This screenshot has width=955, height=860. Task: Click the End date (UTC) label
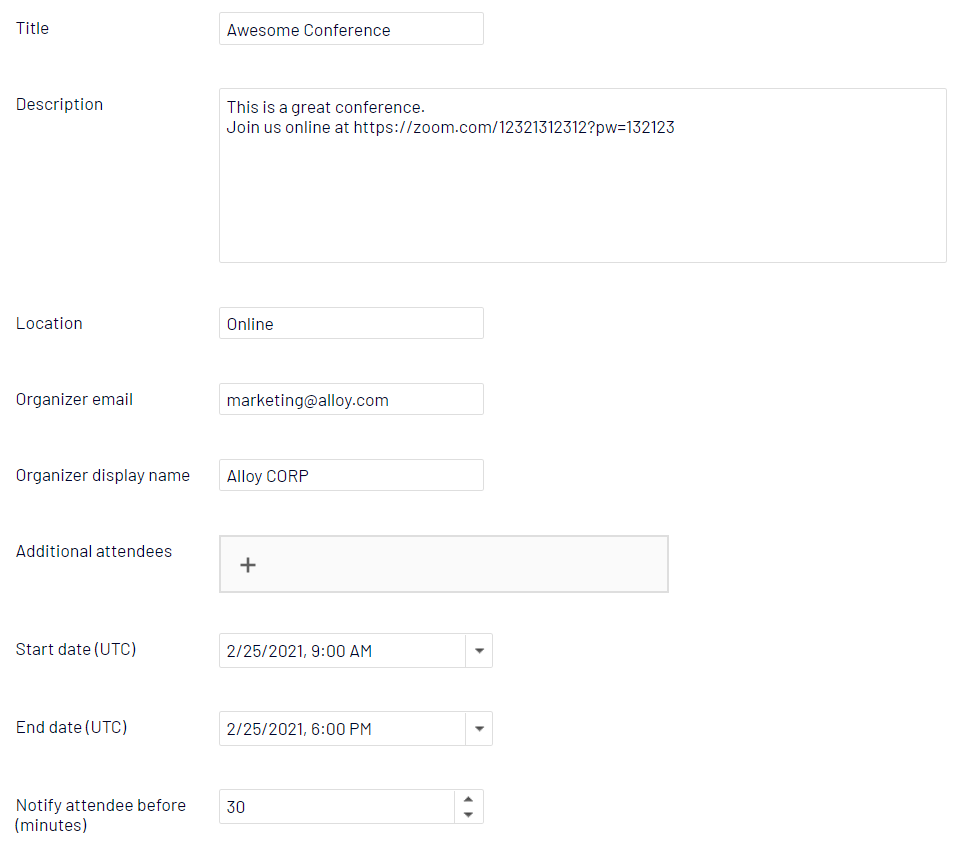pos(72,727)
